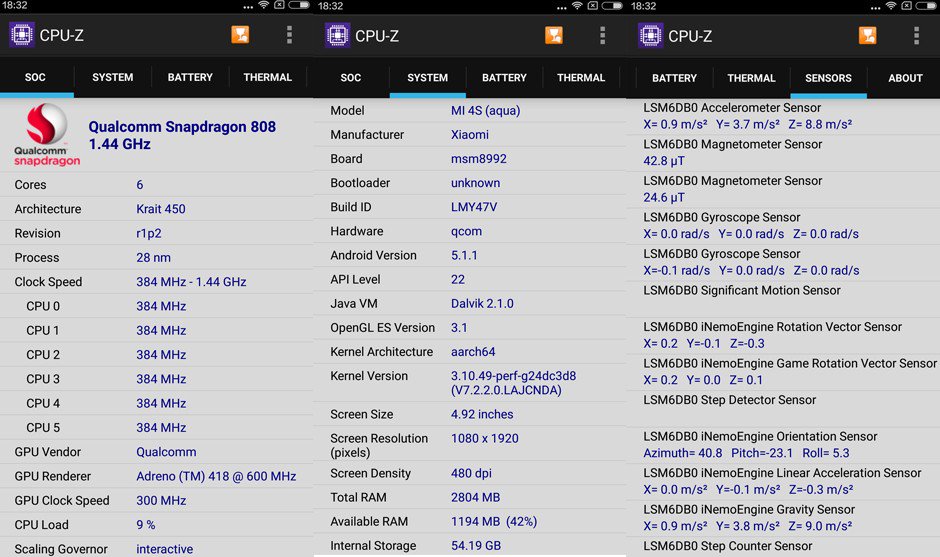Go to the ABOUT tab in the right screen
Image resolution: width=940 pixels, height=557 pixels.
[905, 77]
